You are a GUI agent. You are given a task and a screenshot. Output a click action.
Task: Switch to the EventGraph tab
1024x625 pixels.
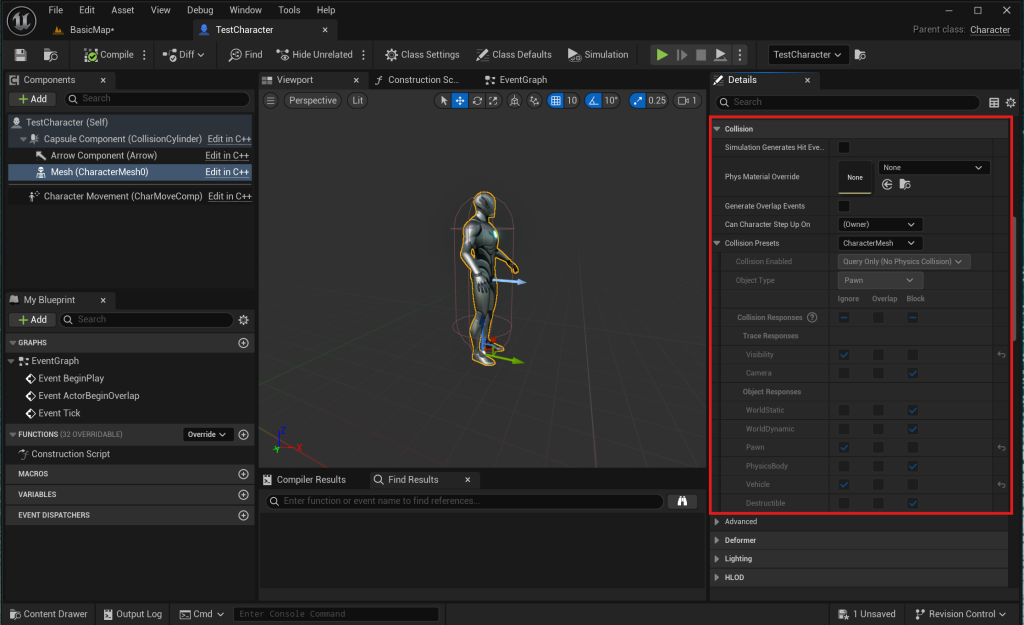[516, 80]
